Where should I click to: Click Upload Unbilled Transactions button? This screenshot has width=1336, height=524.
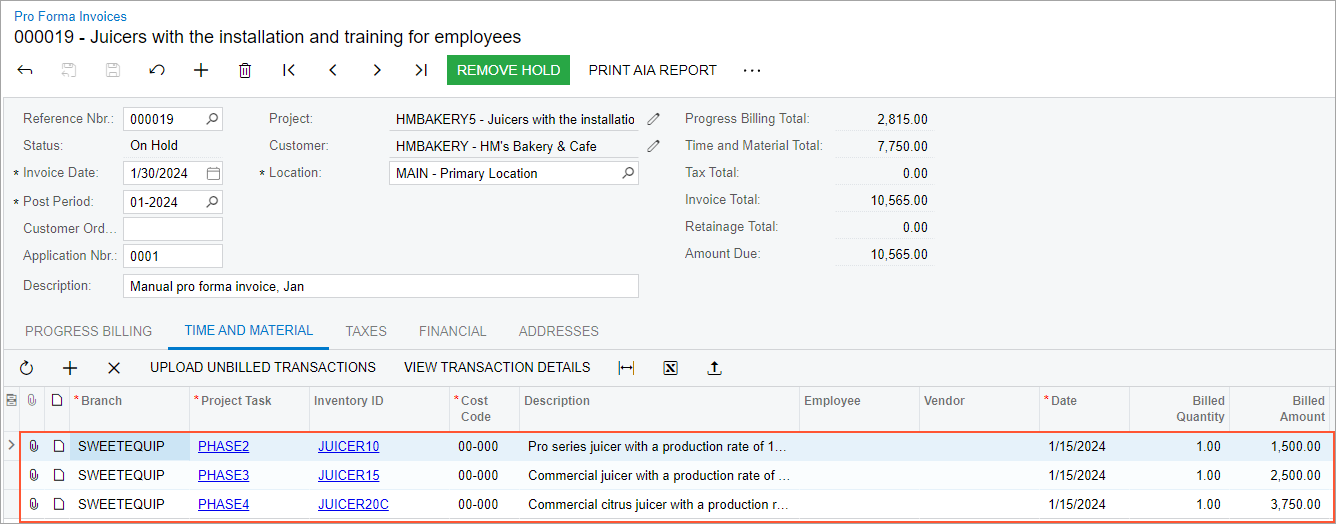(x=263, y=367)
